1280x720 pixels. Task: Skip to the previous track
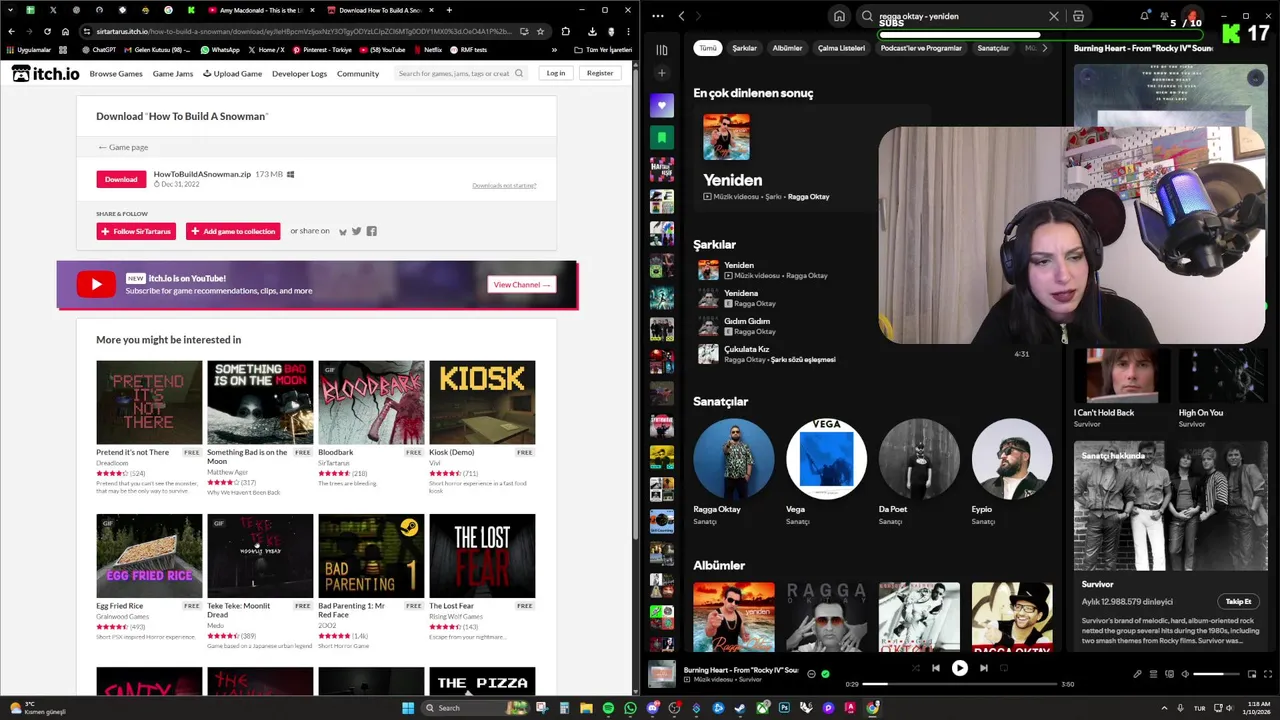935,668
